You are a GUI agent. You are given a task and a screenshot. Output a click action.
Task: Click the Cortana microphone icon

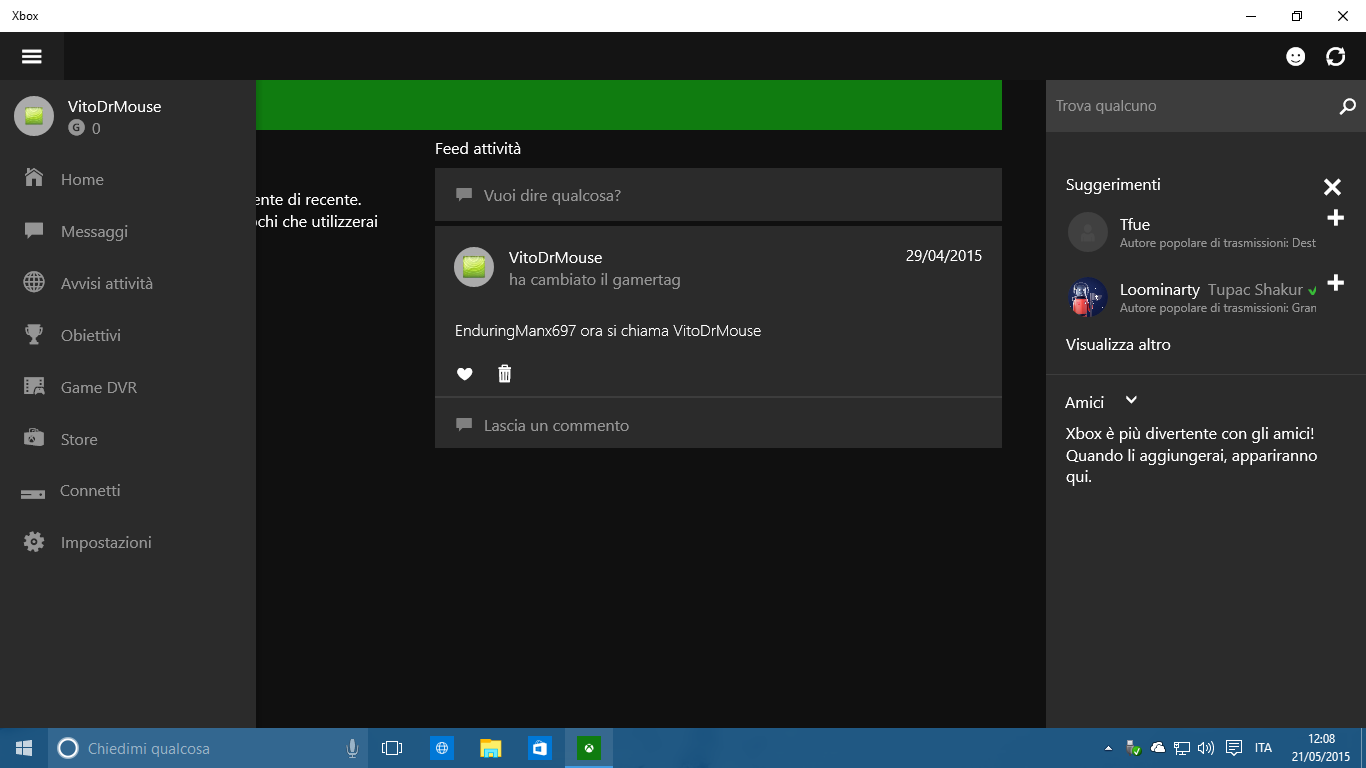(x=352, y=748)
